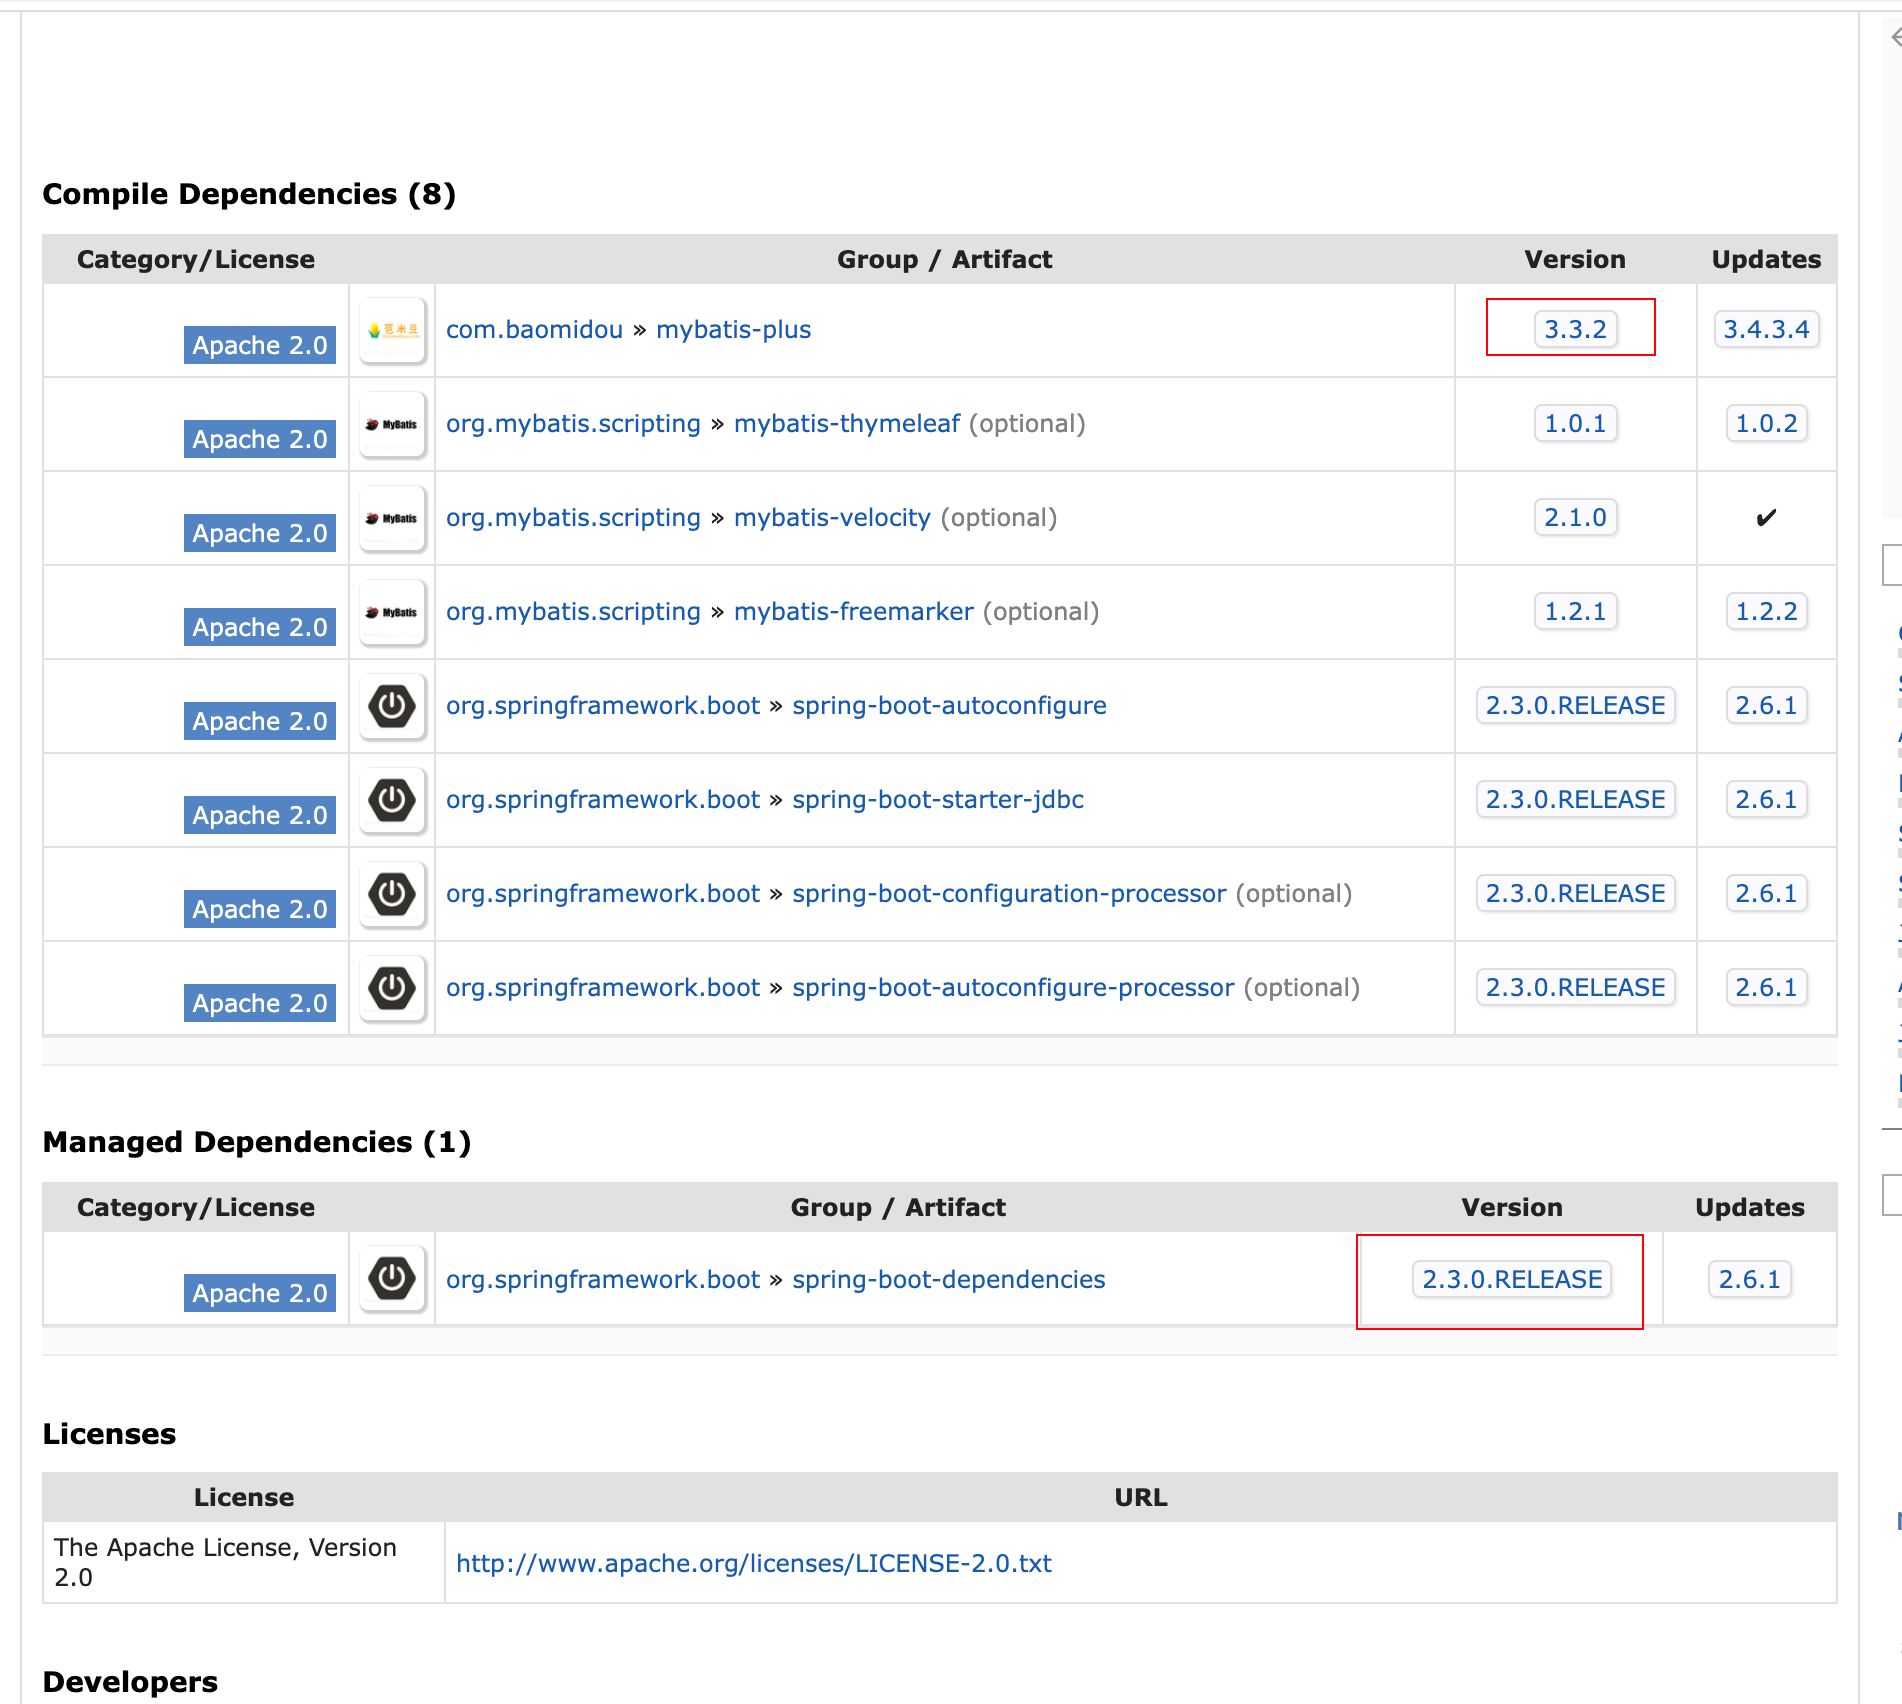Open mybatis-freemarker update 1.2.2
The image size is (1902, 1704).
tap(1766, 611)
